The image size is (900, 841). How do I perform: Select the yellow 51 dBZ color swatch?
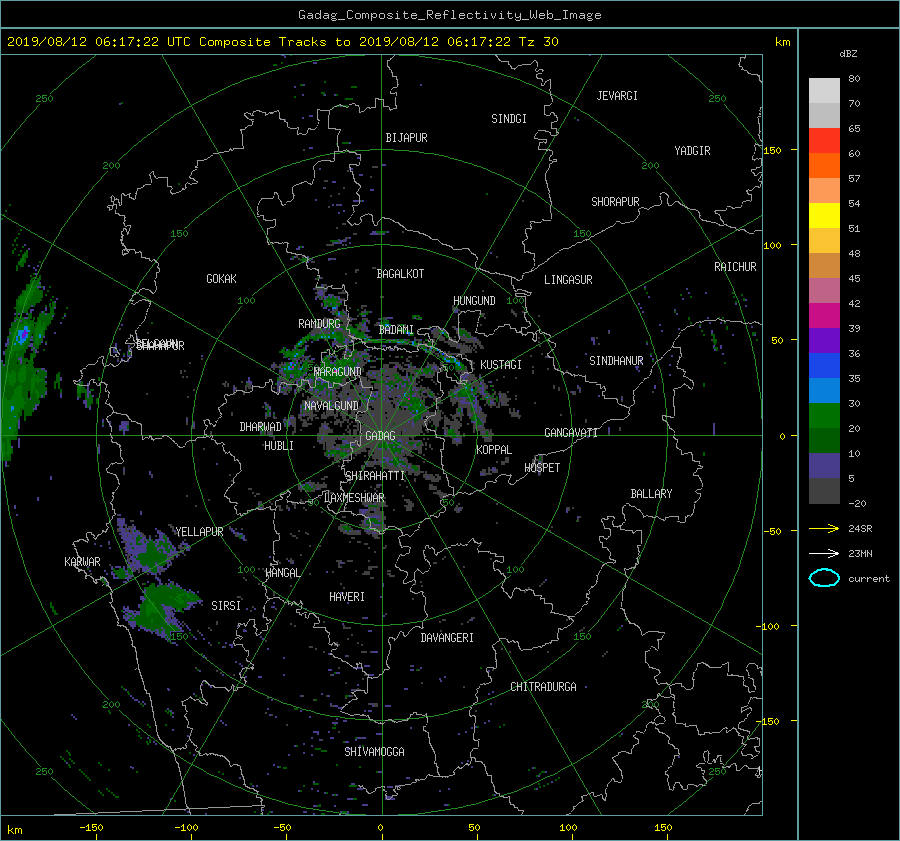point(824,216)
